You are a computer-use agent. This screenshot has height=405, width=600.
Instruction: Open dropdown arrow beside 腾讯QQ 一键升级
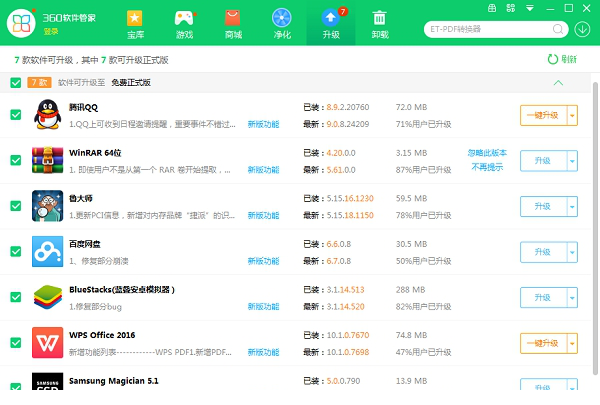coord(572,115)
